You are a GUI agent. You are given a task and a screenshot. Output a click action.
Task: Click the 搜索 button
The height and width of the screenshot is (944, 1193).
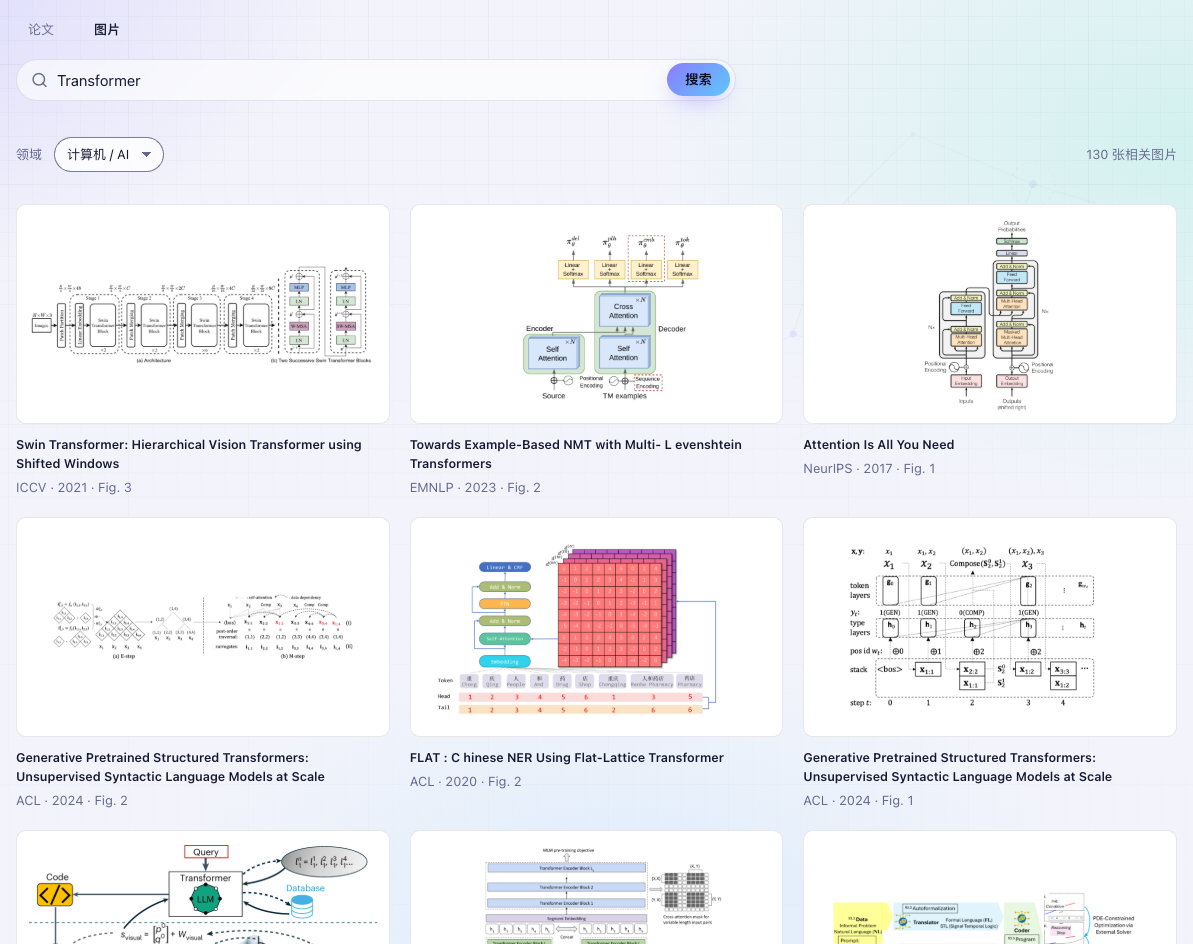pyautogui.click(x=698, y=80)
